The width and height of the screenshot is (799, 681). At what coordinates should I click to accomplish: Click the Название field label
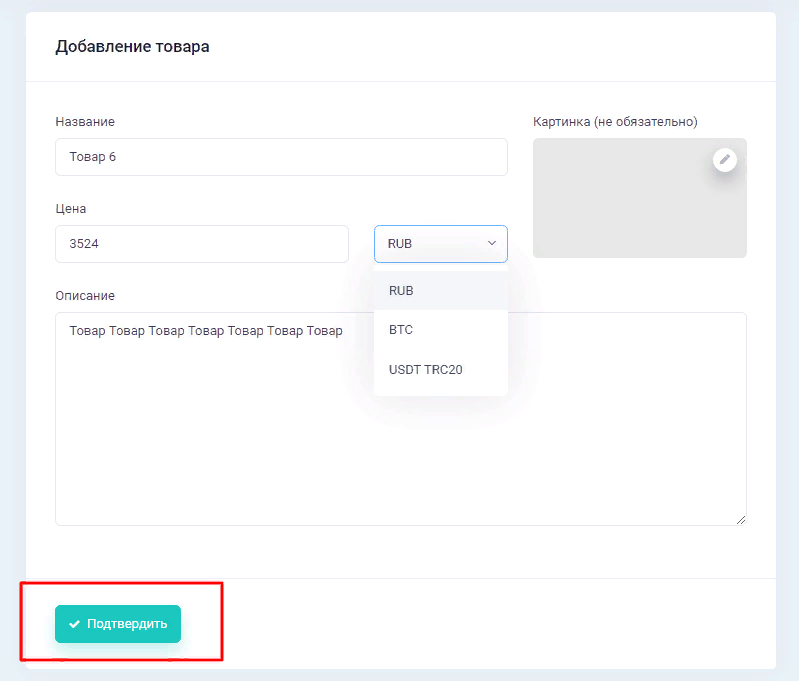[85, 122]
